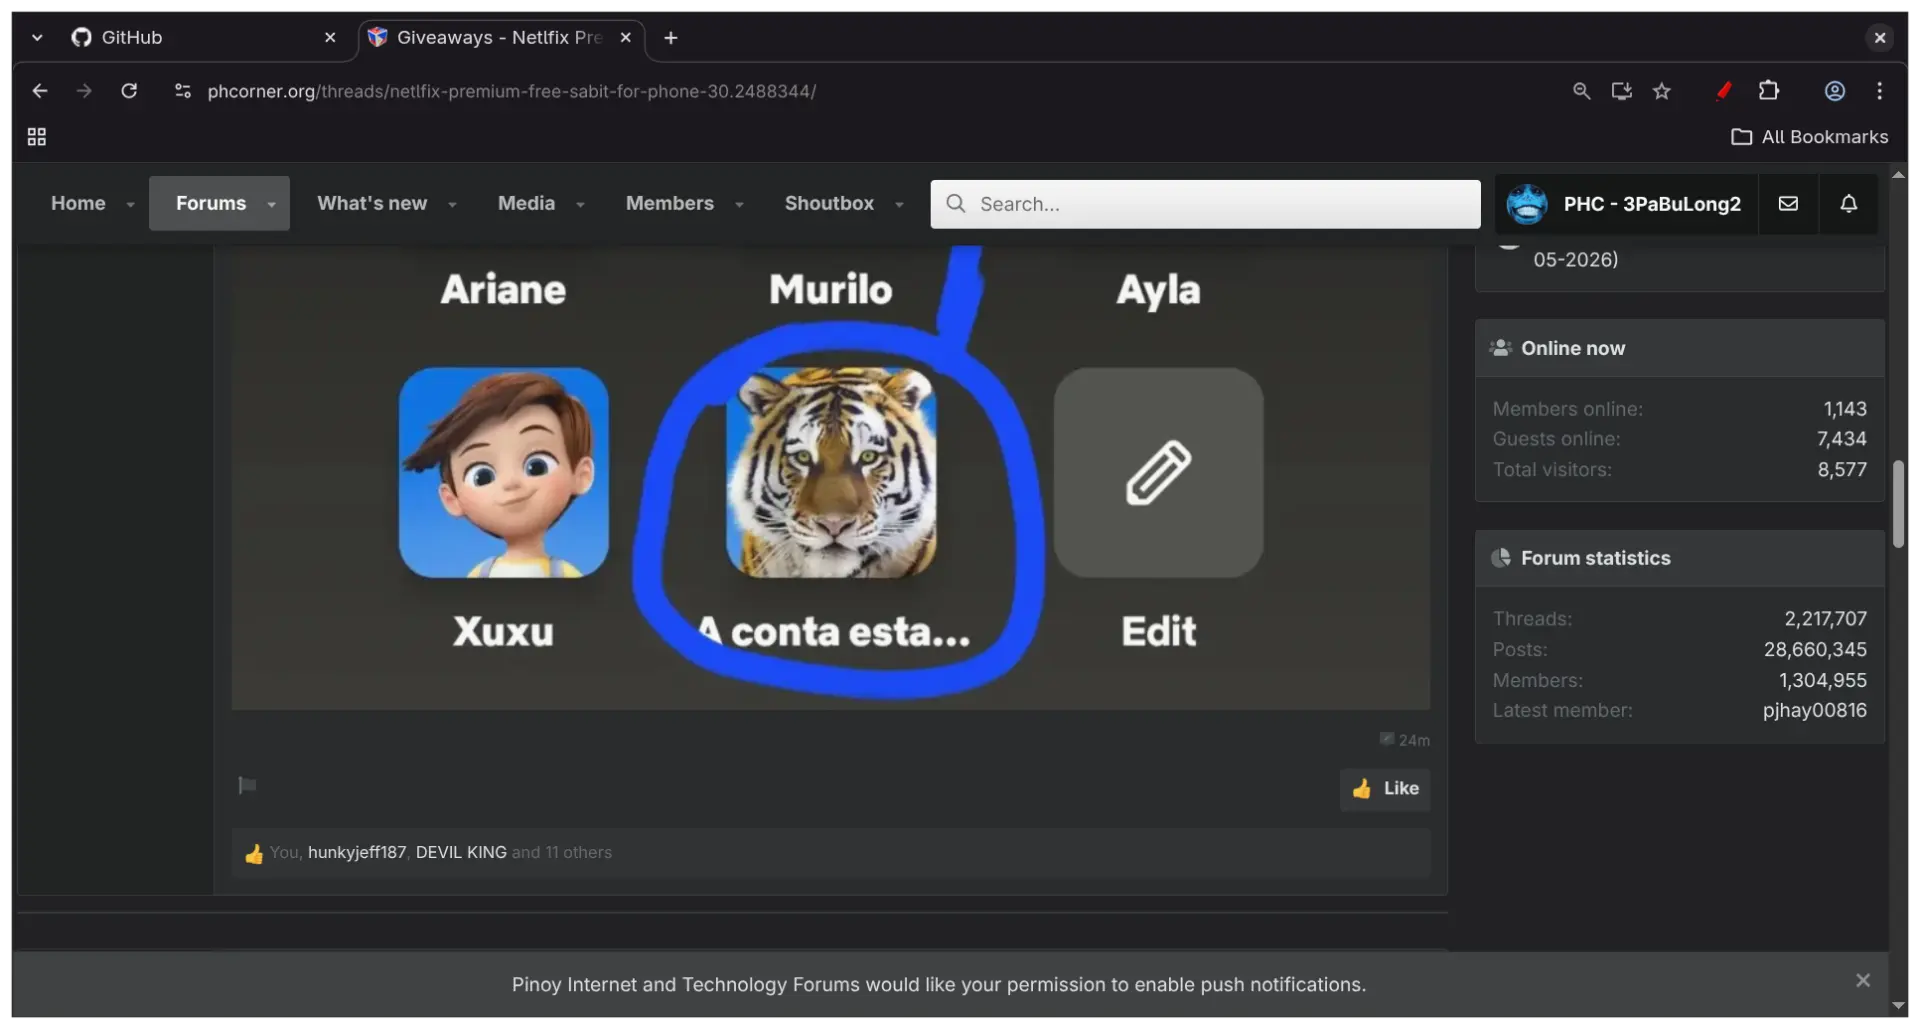The image size is (1920, 1029).
Task: Click the install app icon in address bar
Action: [1621, 91]
